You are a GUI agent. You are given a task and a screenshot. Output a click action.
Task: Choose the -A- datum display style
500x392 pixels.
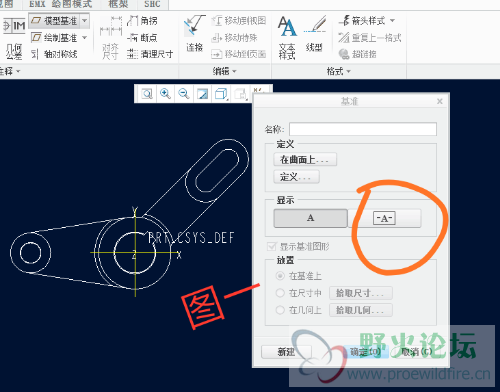(x=384, y=218)
